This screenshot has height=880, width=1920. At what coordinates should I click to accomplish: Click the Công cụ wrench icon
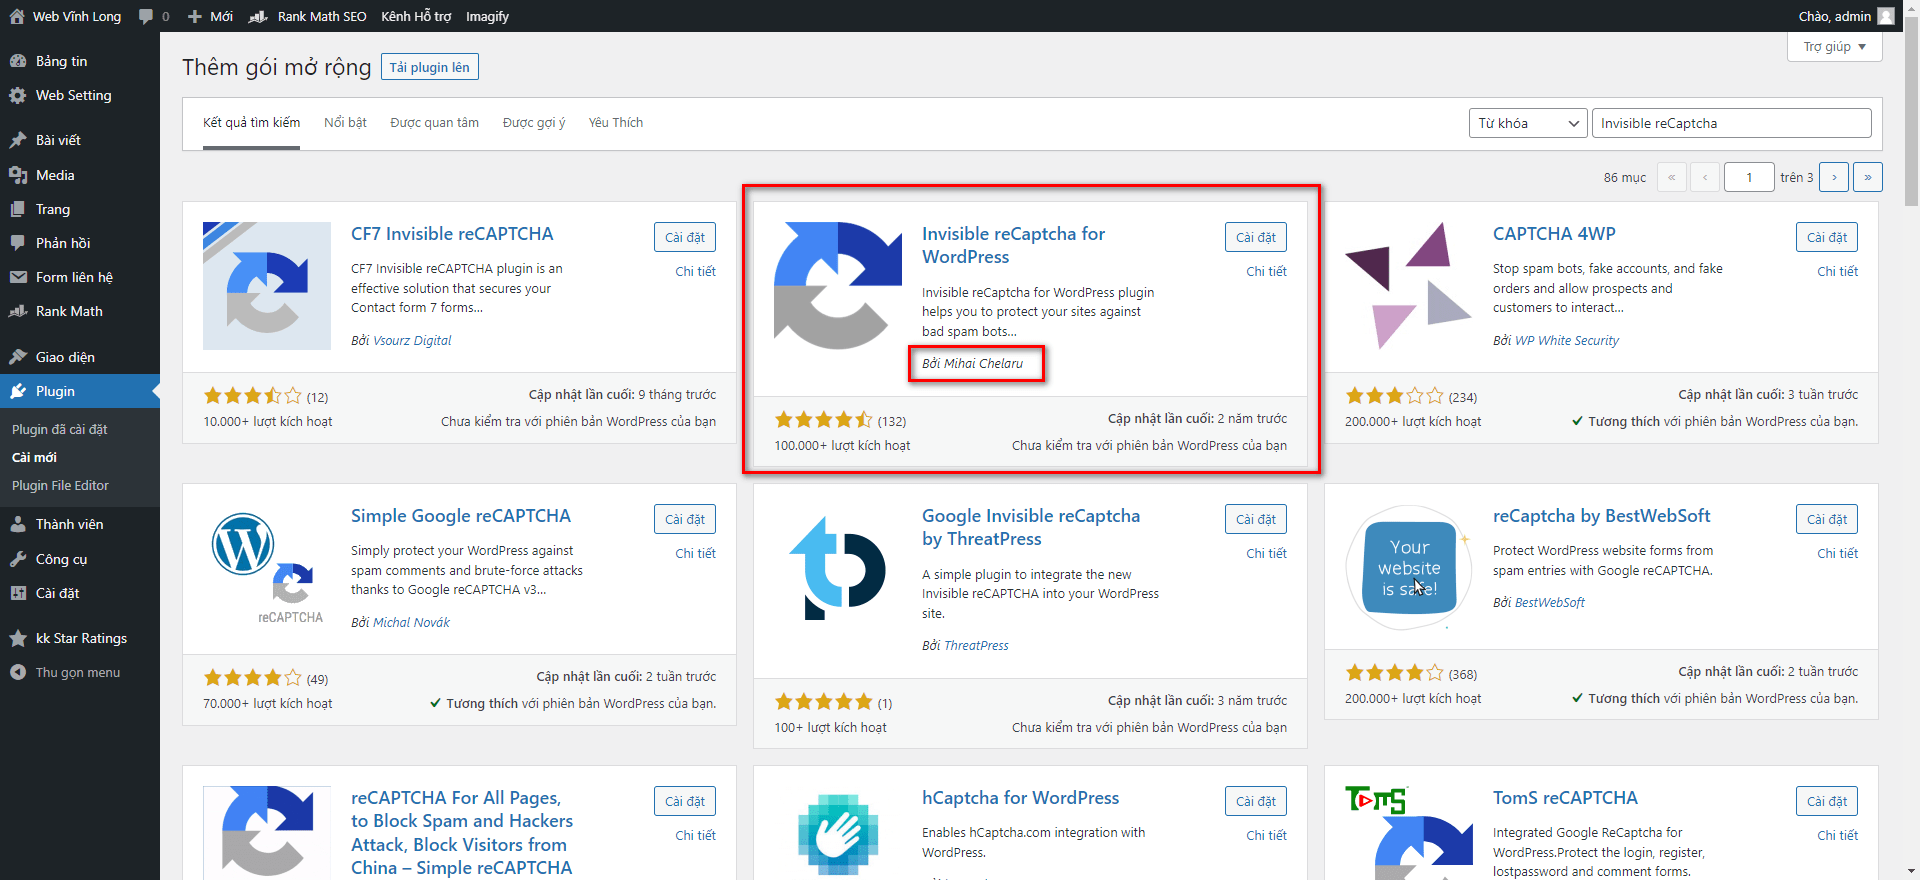[x=18, y=559]
